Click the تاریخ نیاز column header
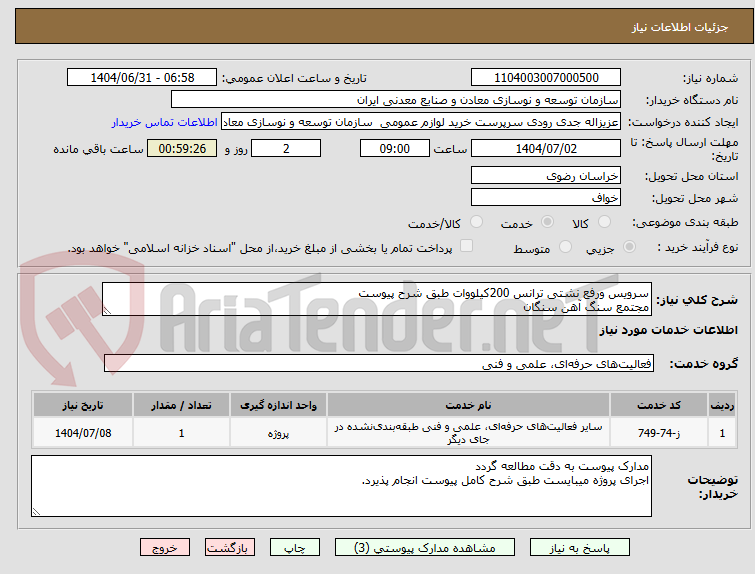755x574 pixels. (83, 405)
